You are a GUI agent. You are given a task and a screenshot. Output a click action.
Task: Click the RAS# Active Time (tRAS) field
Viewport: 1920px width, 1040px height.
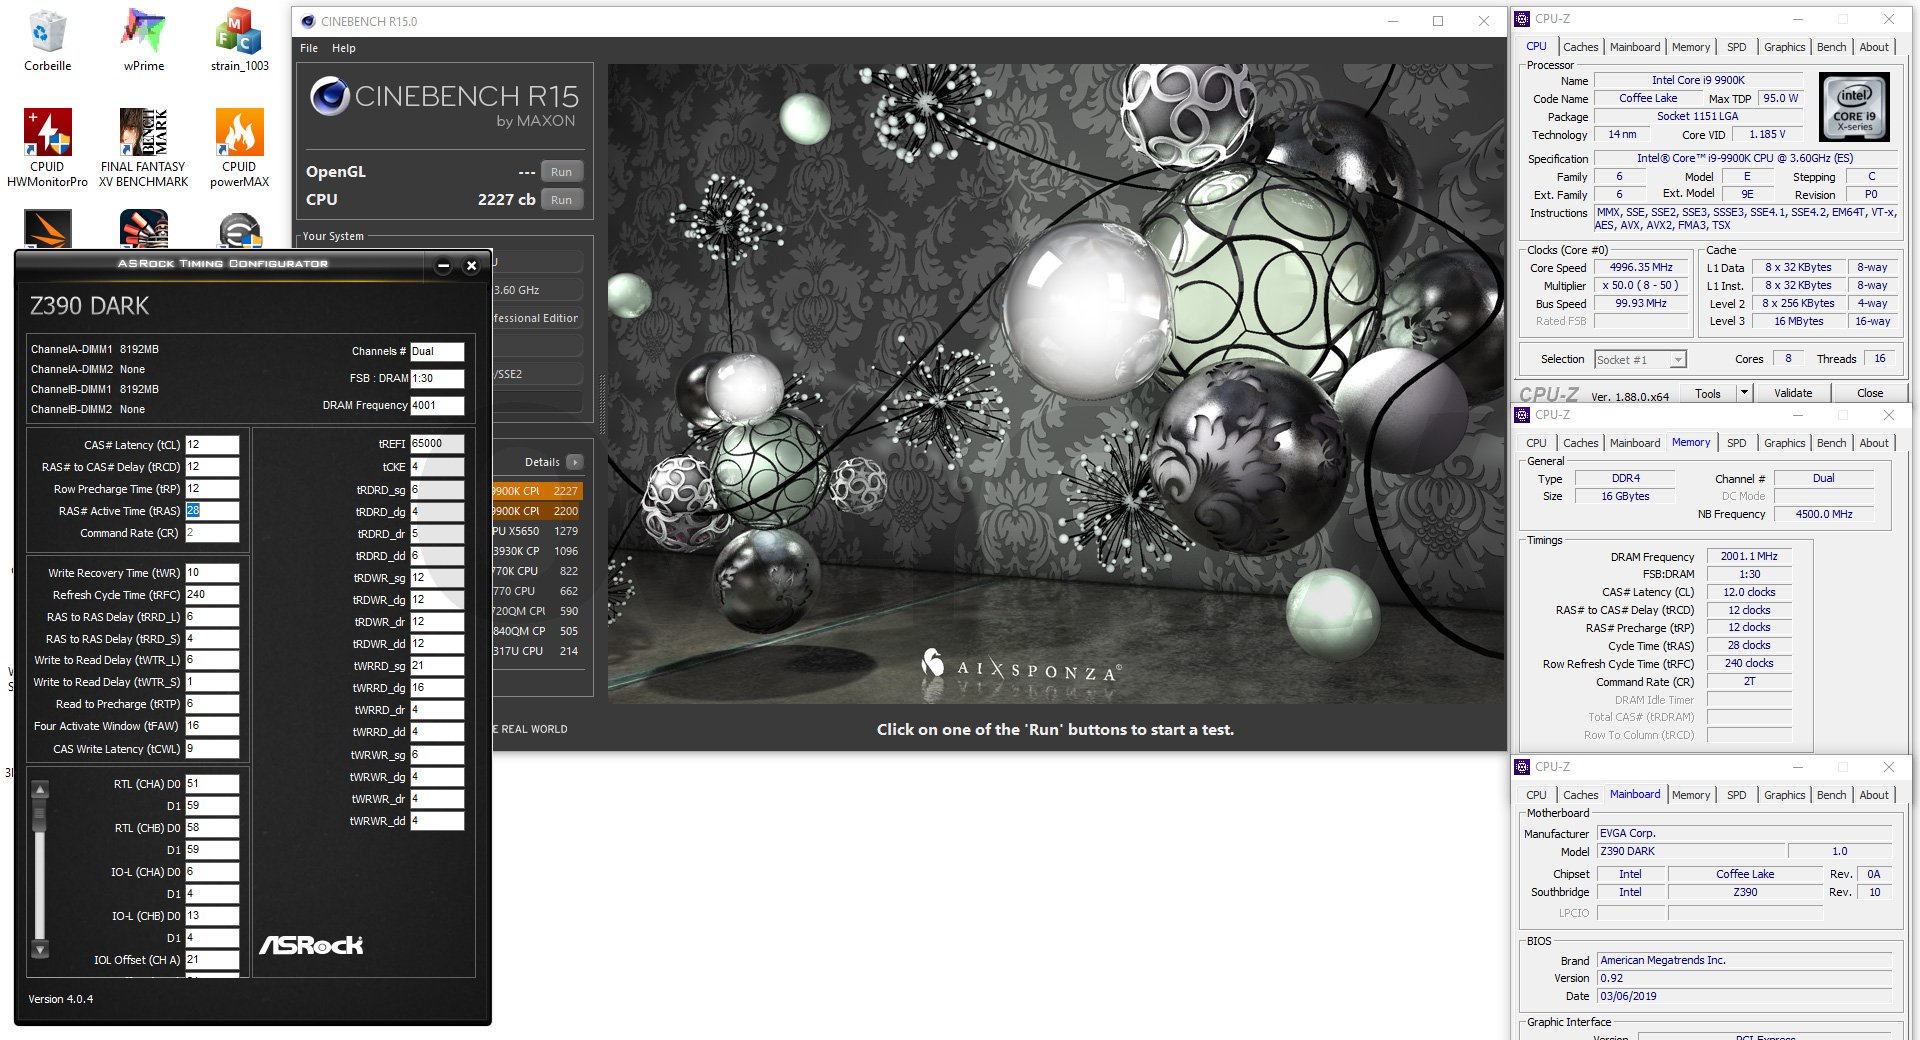[x=212, y=511]
